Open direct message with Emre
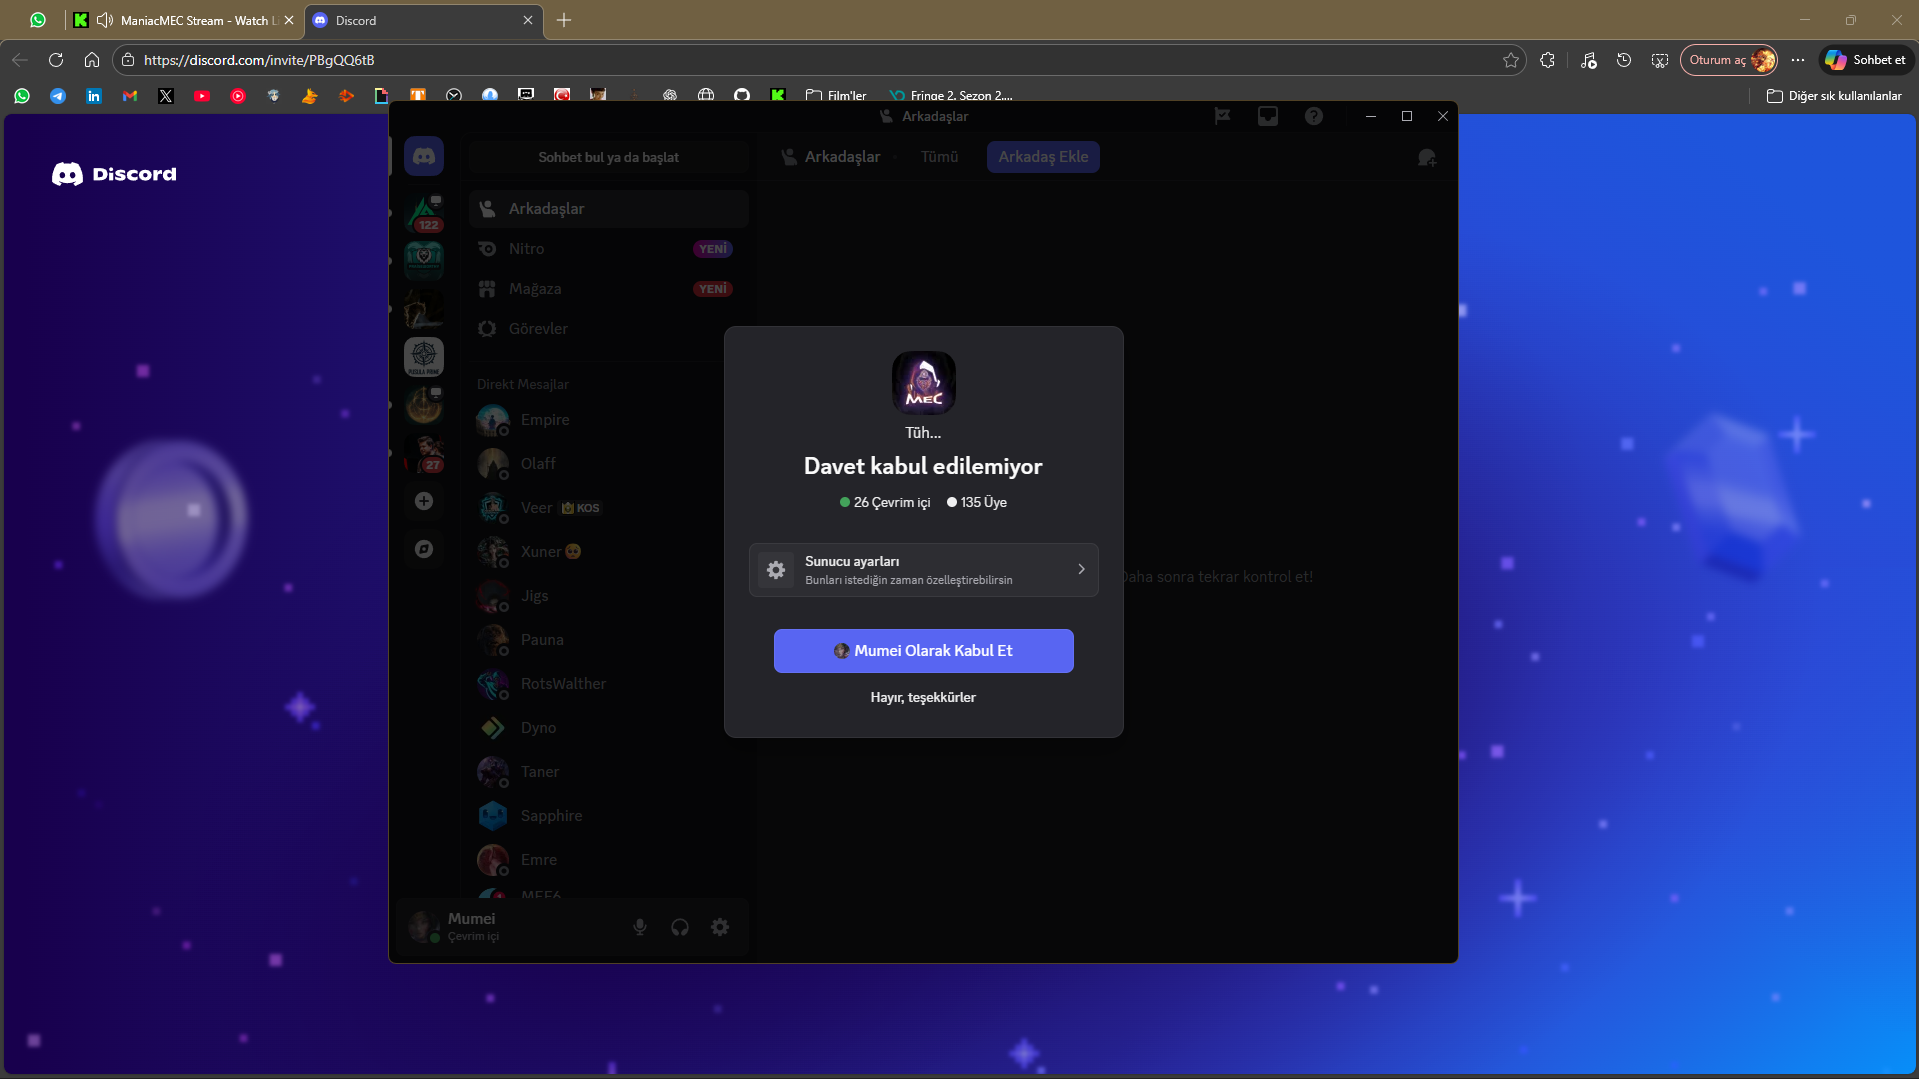 608,860
